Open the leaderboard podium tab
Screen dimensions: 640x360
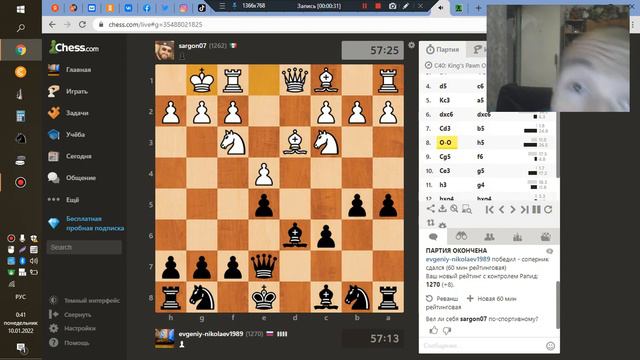(518, 237)
